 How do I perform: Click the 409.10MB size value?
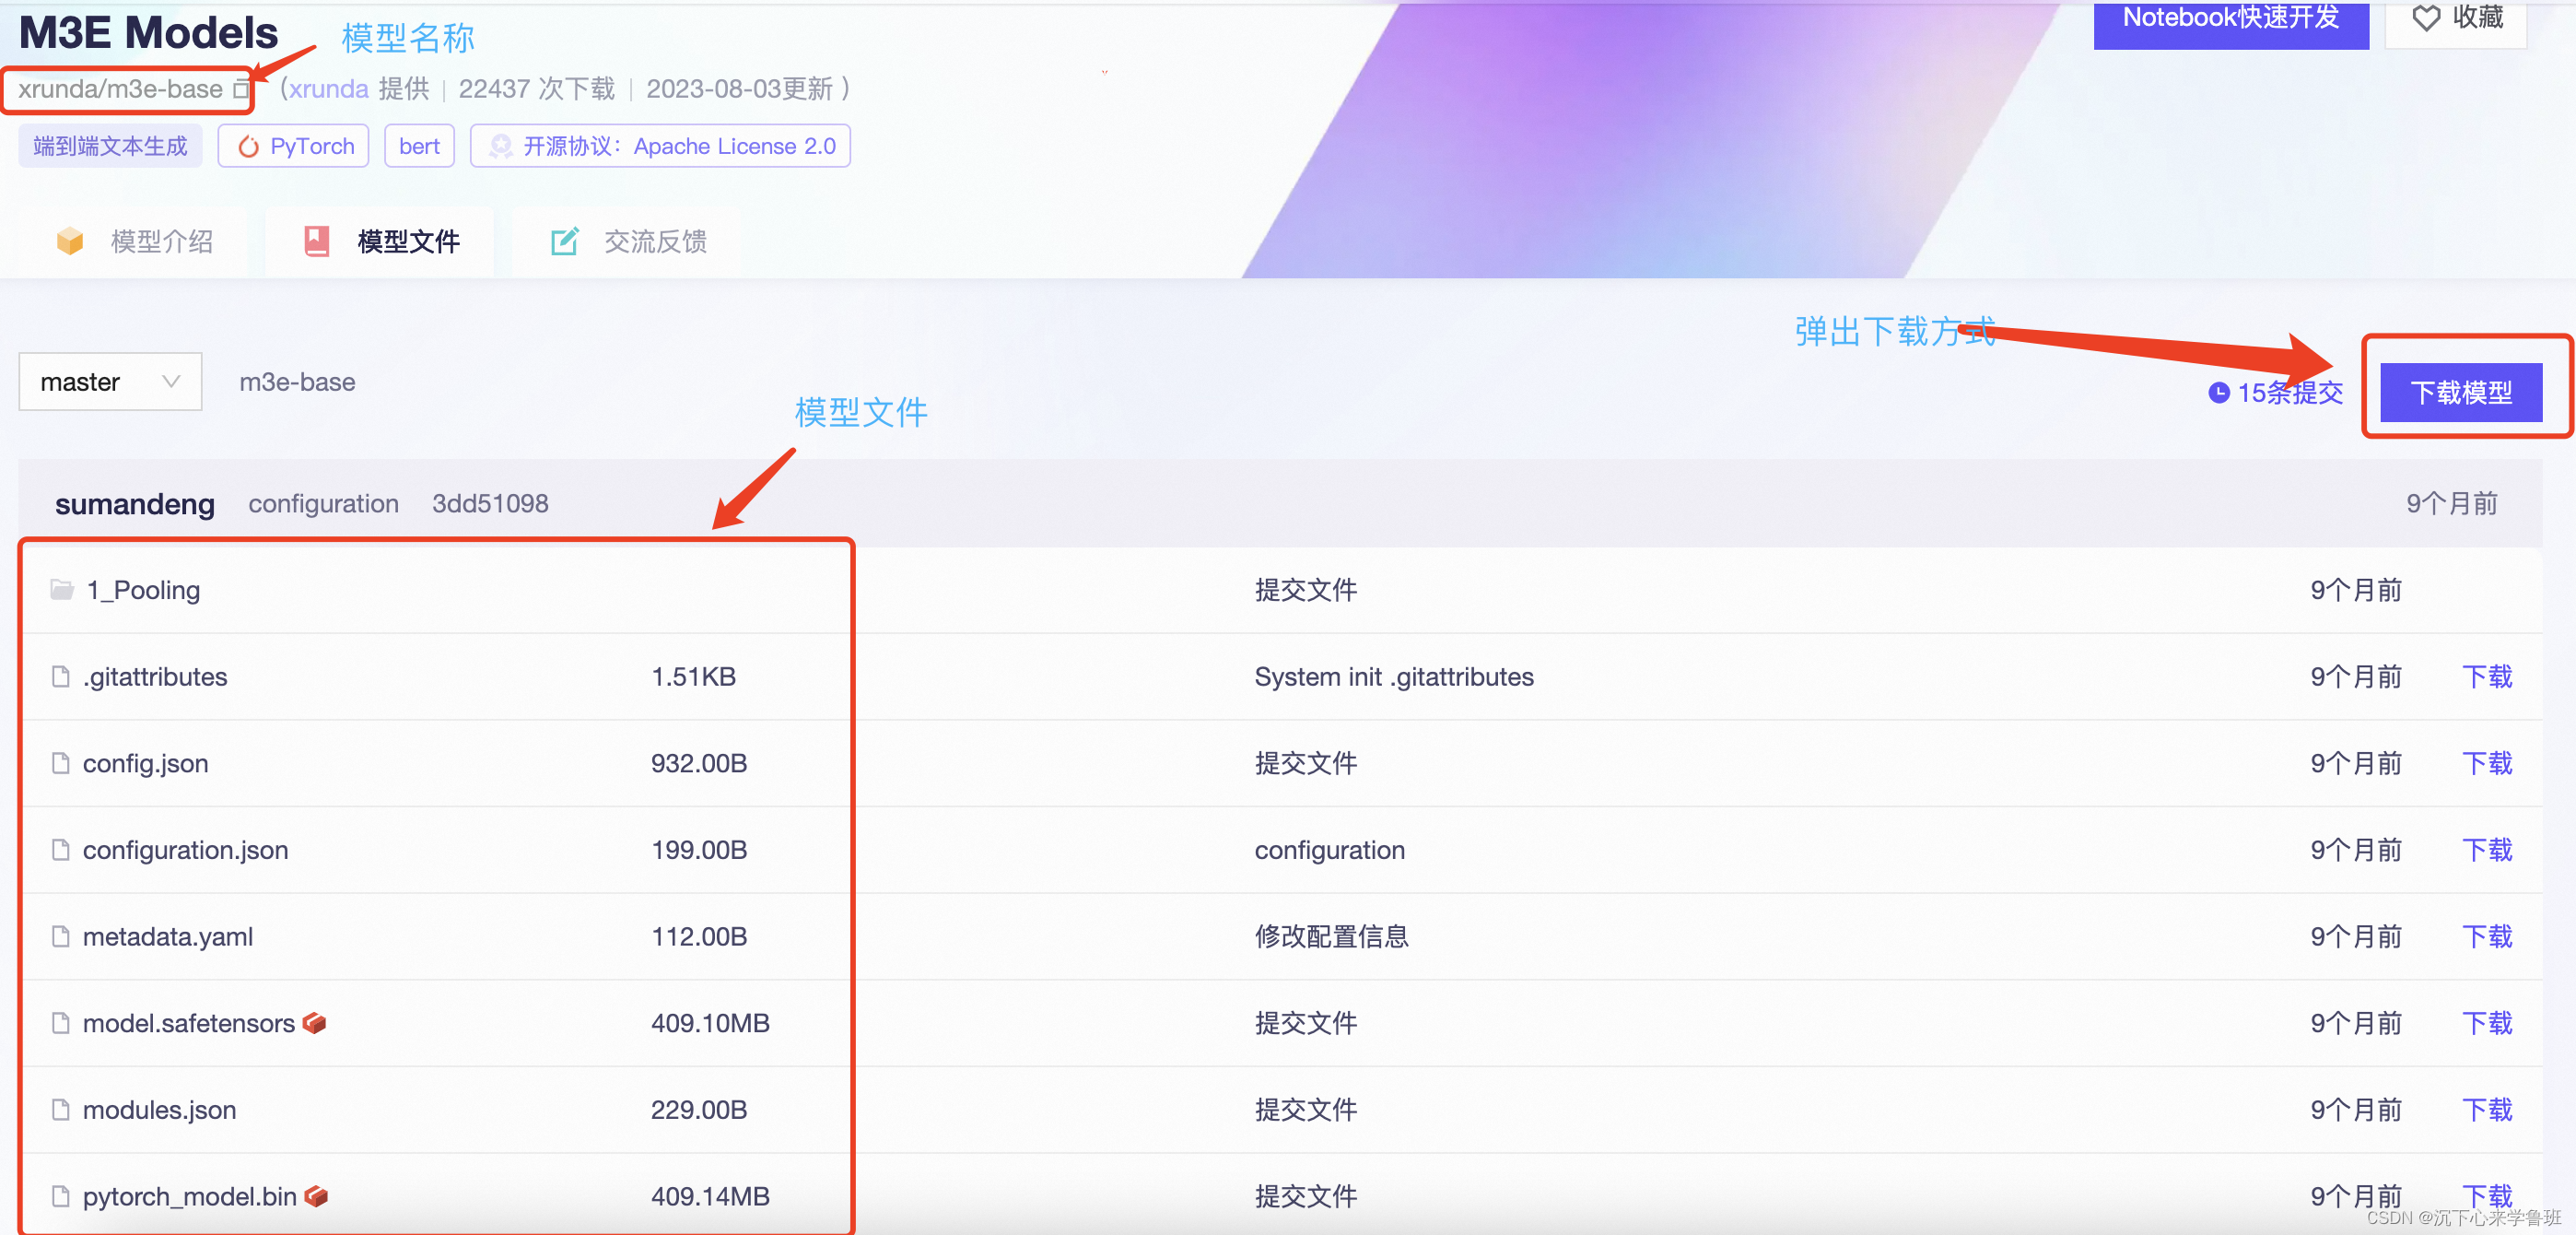click(x=710, y=1023)
